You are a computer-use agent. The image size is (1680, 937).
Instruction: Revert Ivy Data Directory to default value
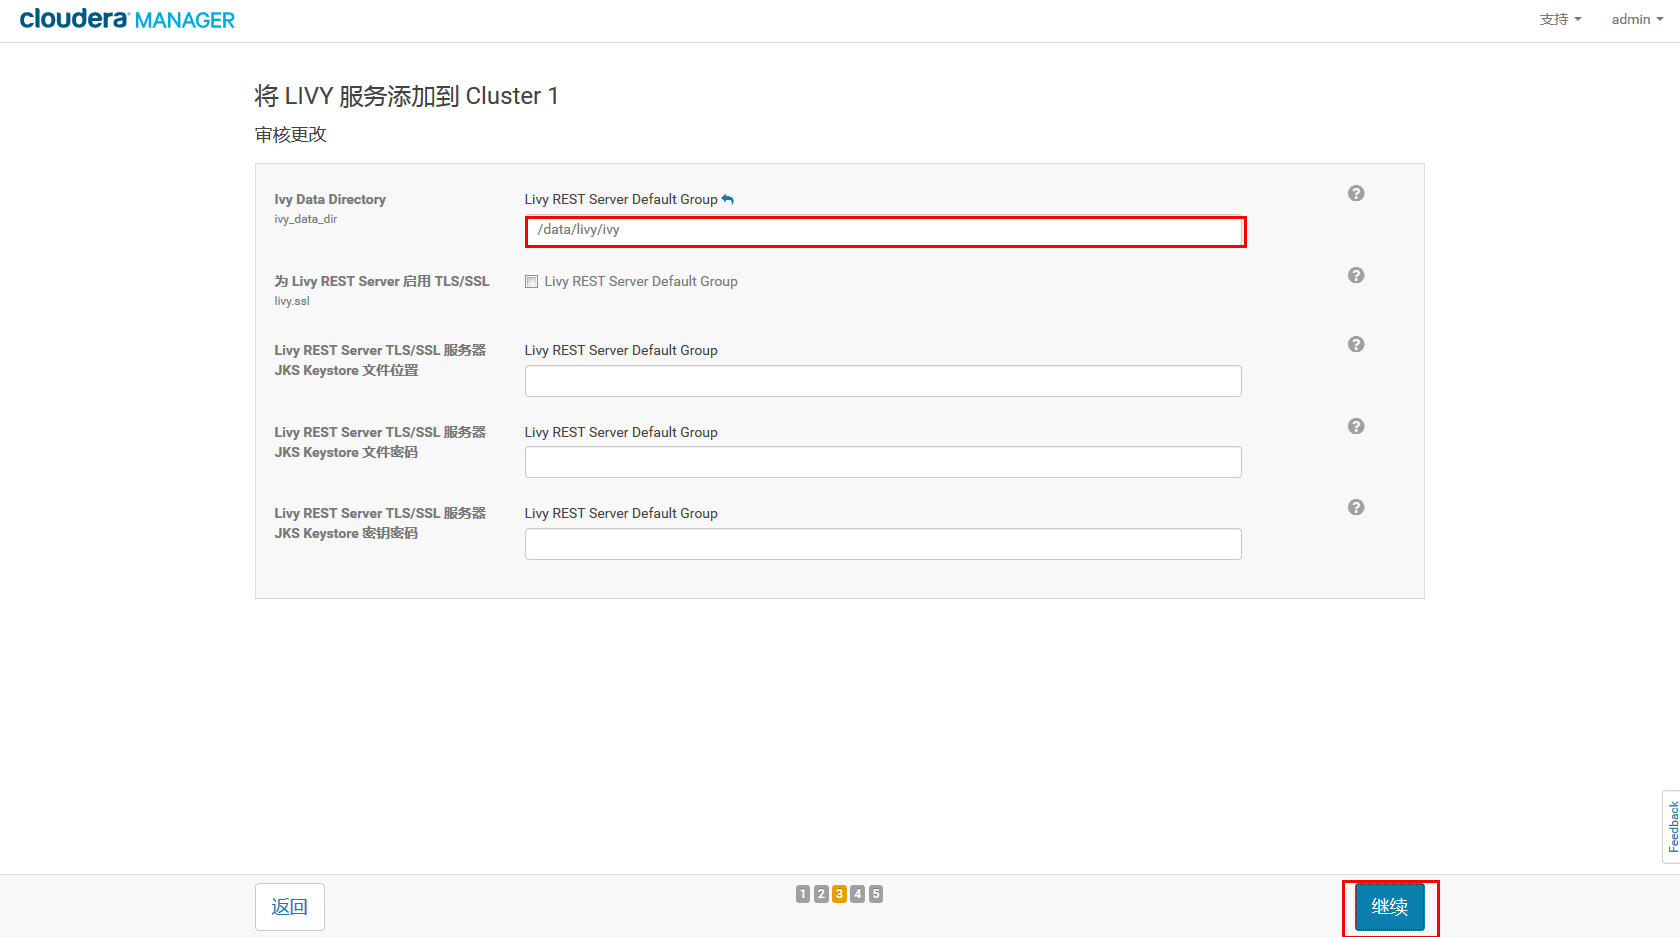(x=728, y=199)
